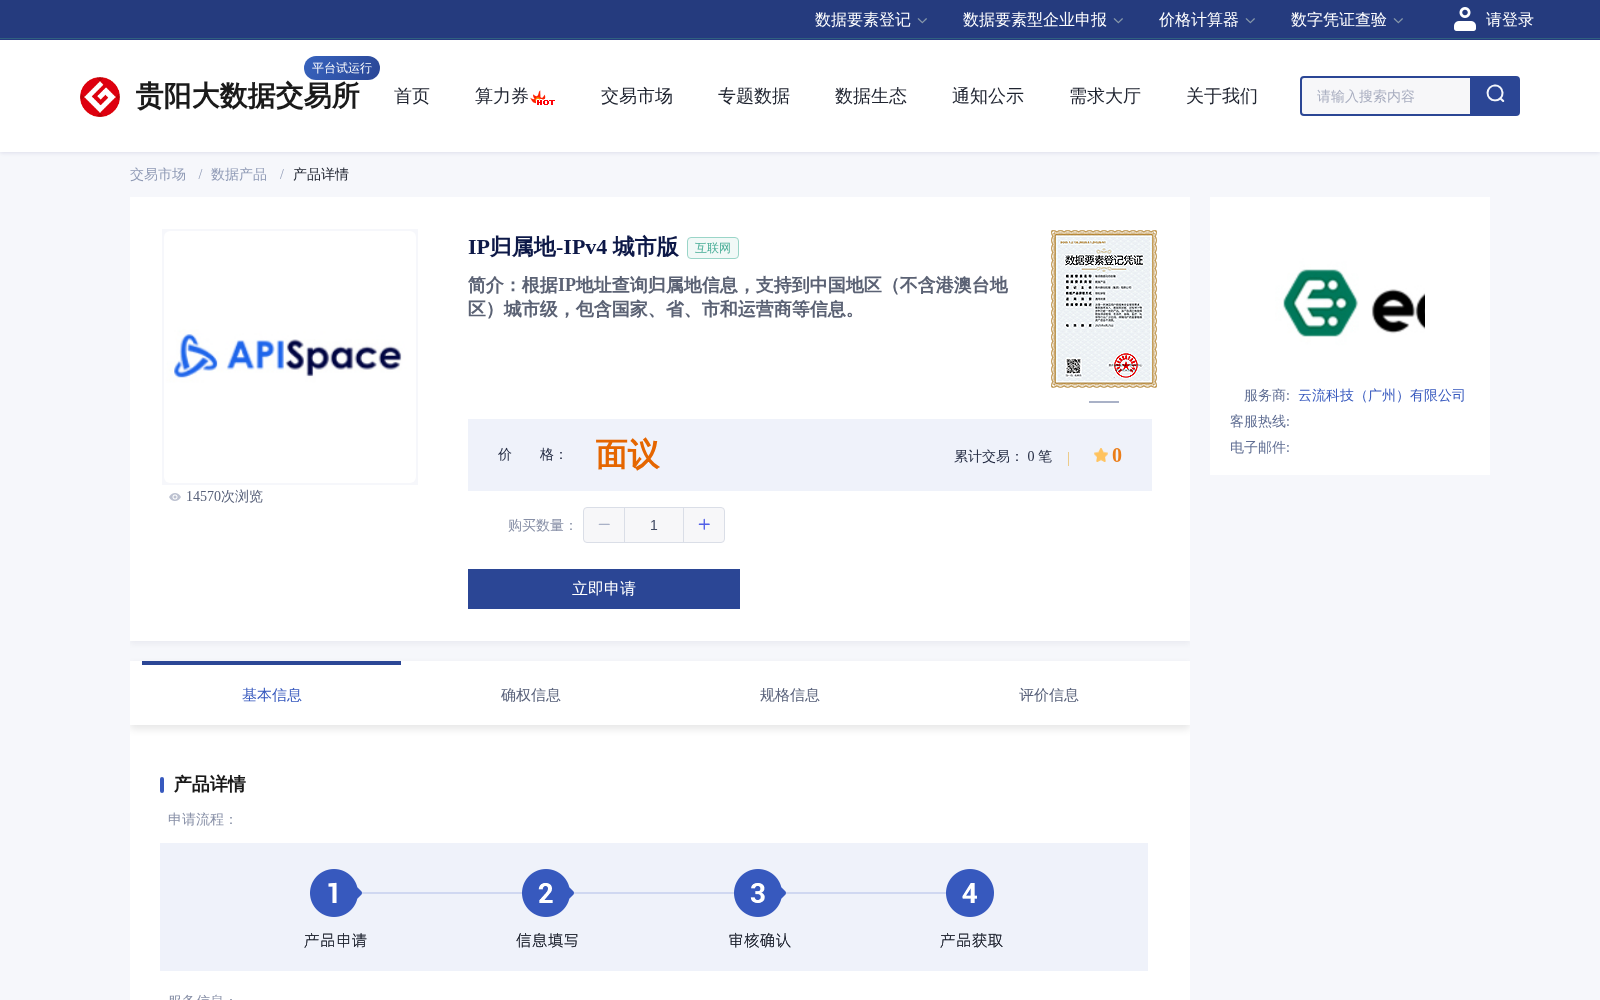Open the 关于我们 menu item

(1222, 96)
